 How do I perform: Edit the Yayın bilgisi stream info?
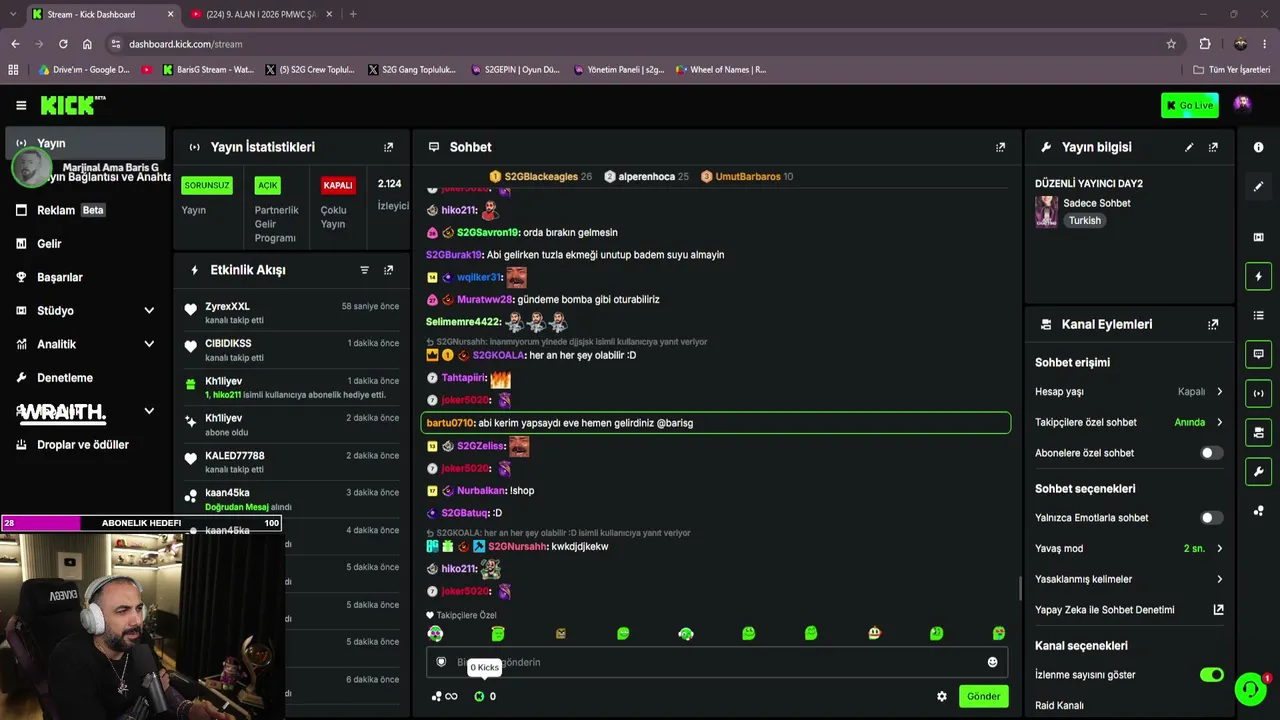pos(1189,147)
